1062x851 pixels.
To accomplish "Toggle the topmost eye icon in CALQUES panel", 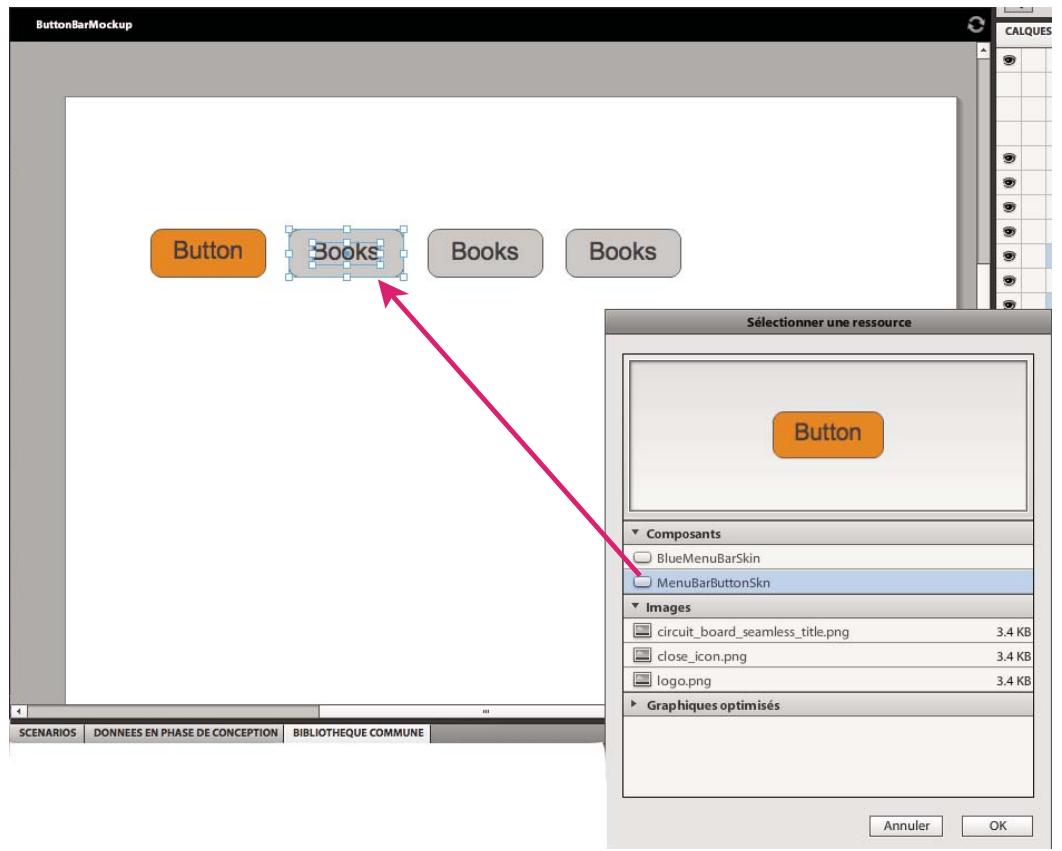I will click(1009, 60).
